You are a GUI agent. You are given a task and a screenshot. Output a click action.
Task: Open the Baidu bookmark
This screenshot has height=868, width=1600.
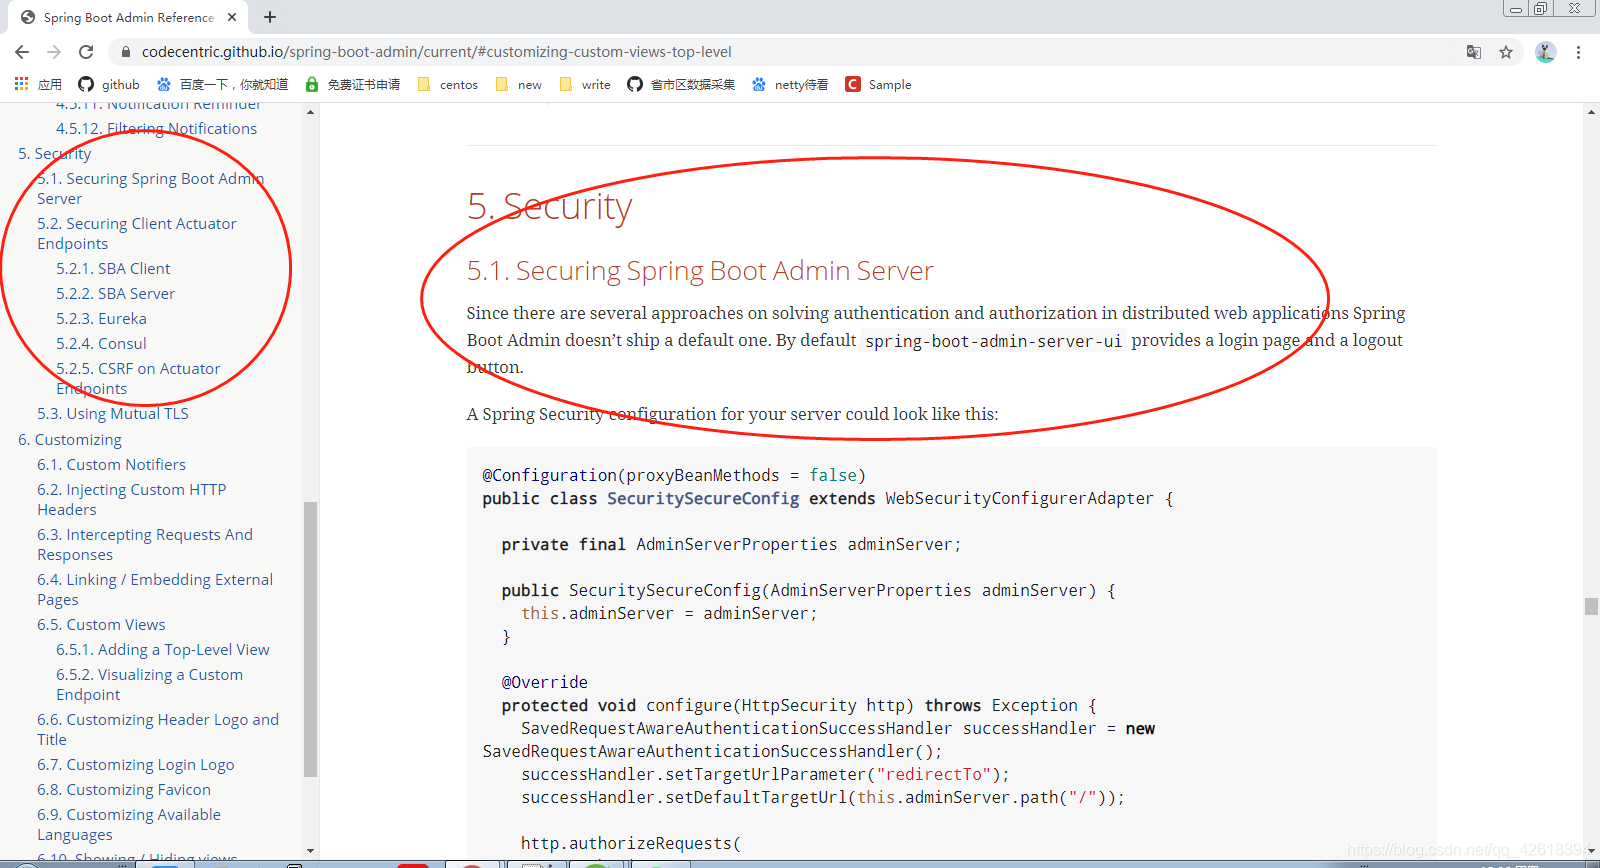pos(222,84)
